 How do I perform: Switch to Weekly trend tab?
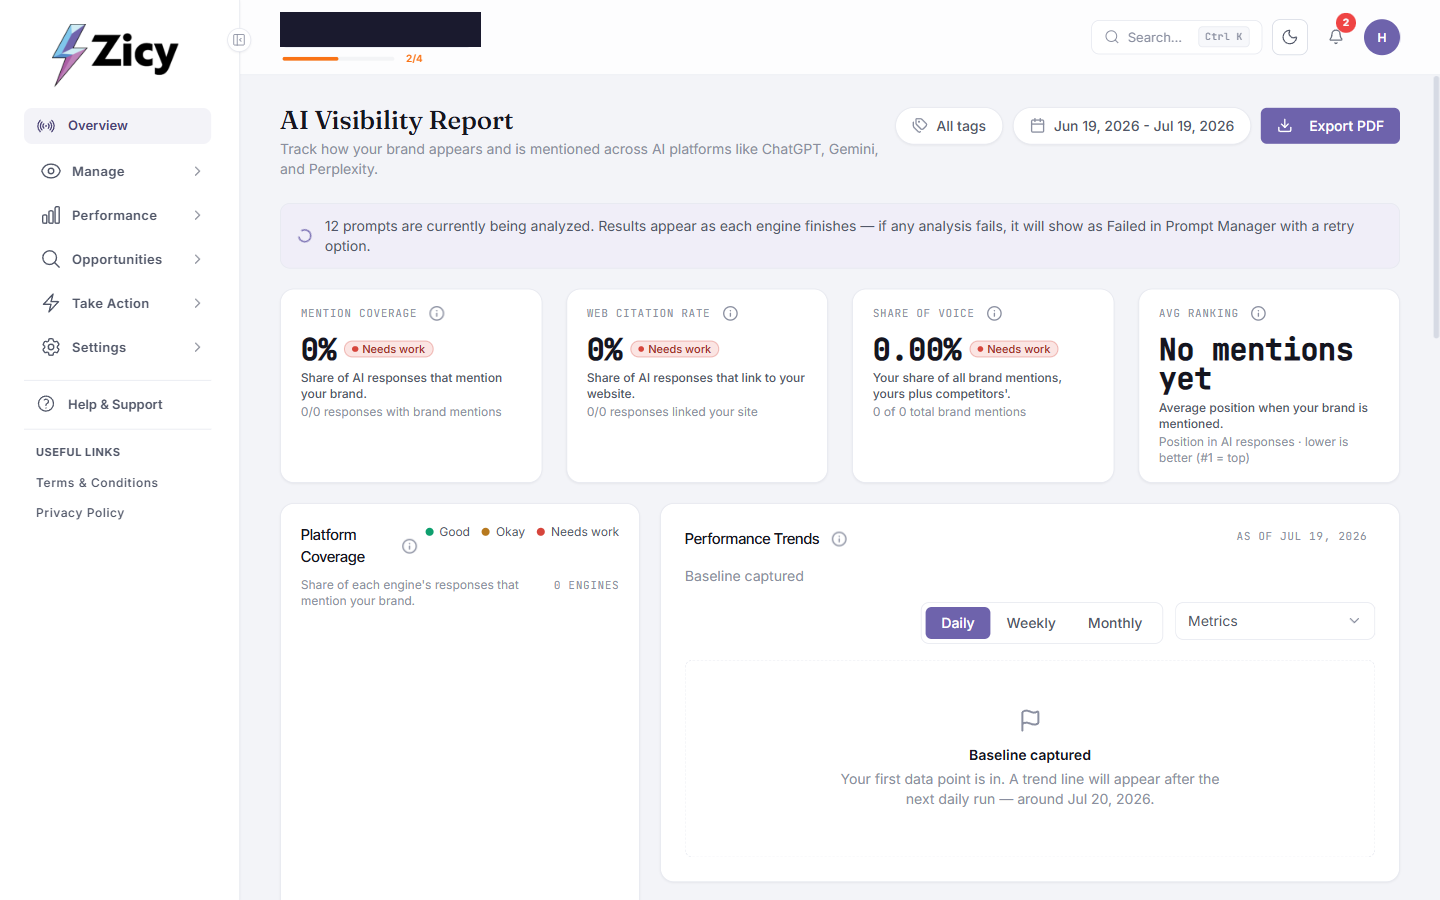(1031, 623)
